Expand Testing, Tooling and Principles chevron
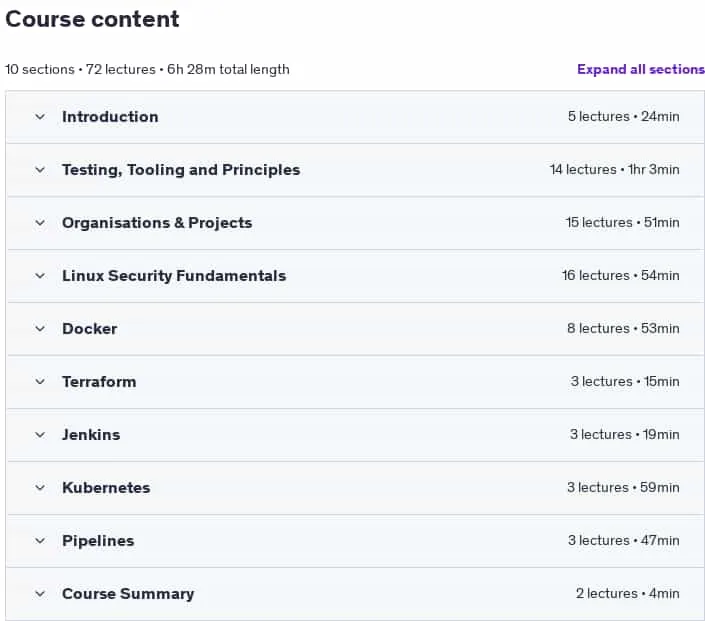The width and height of the screenshot is (705, 621). click(x=40, y=170)
